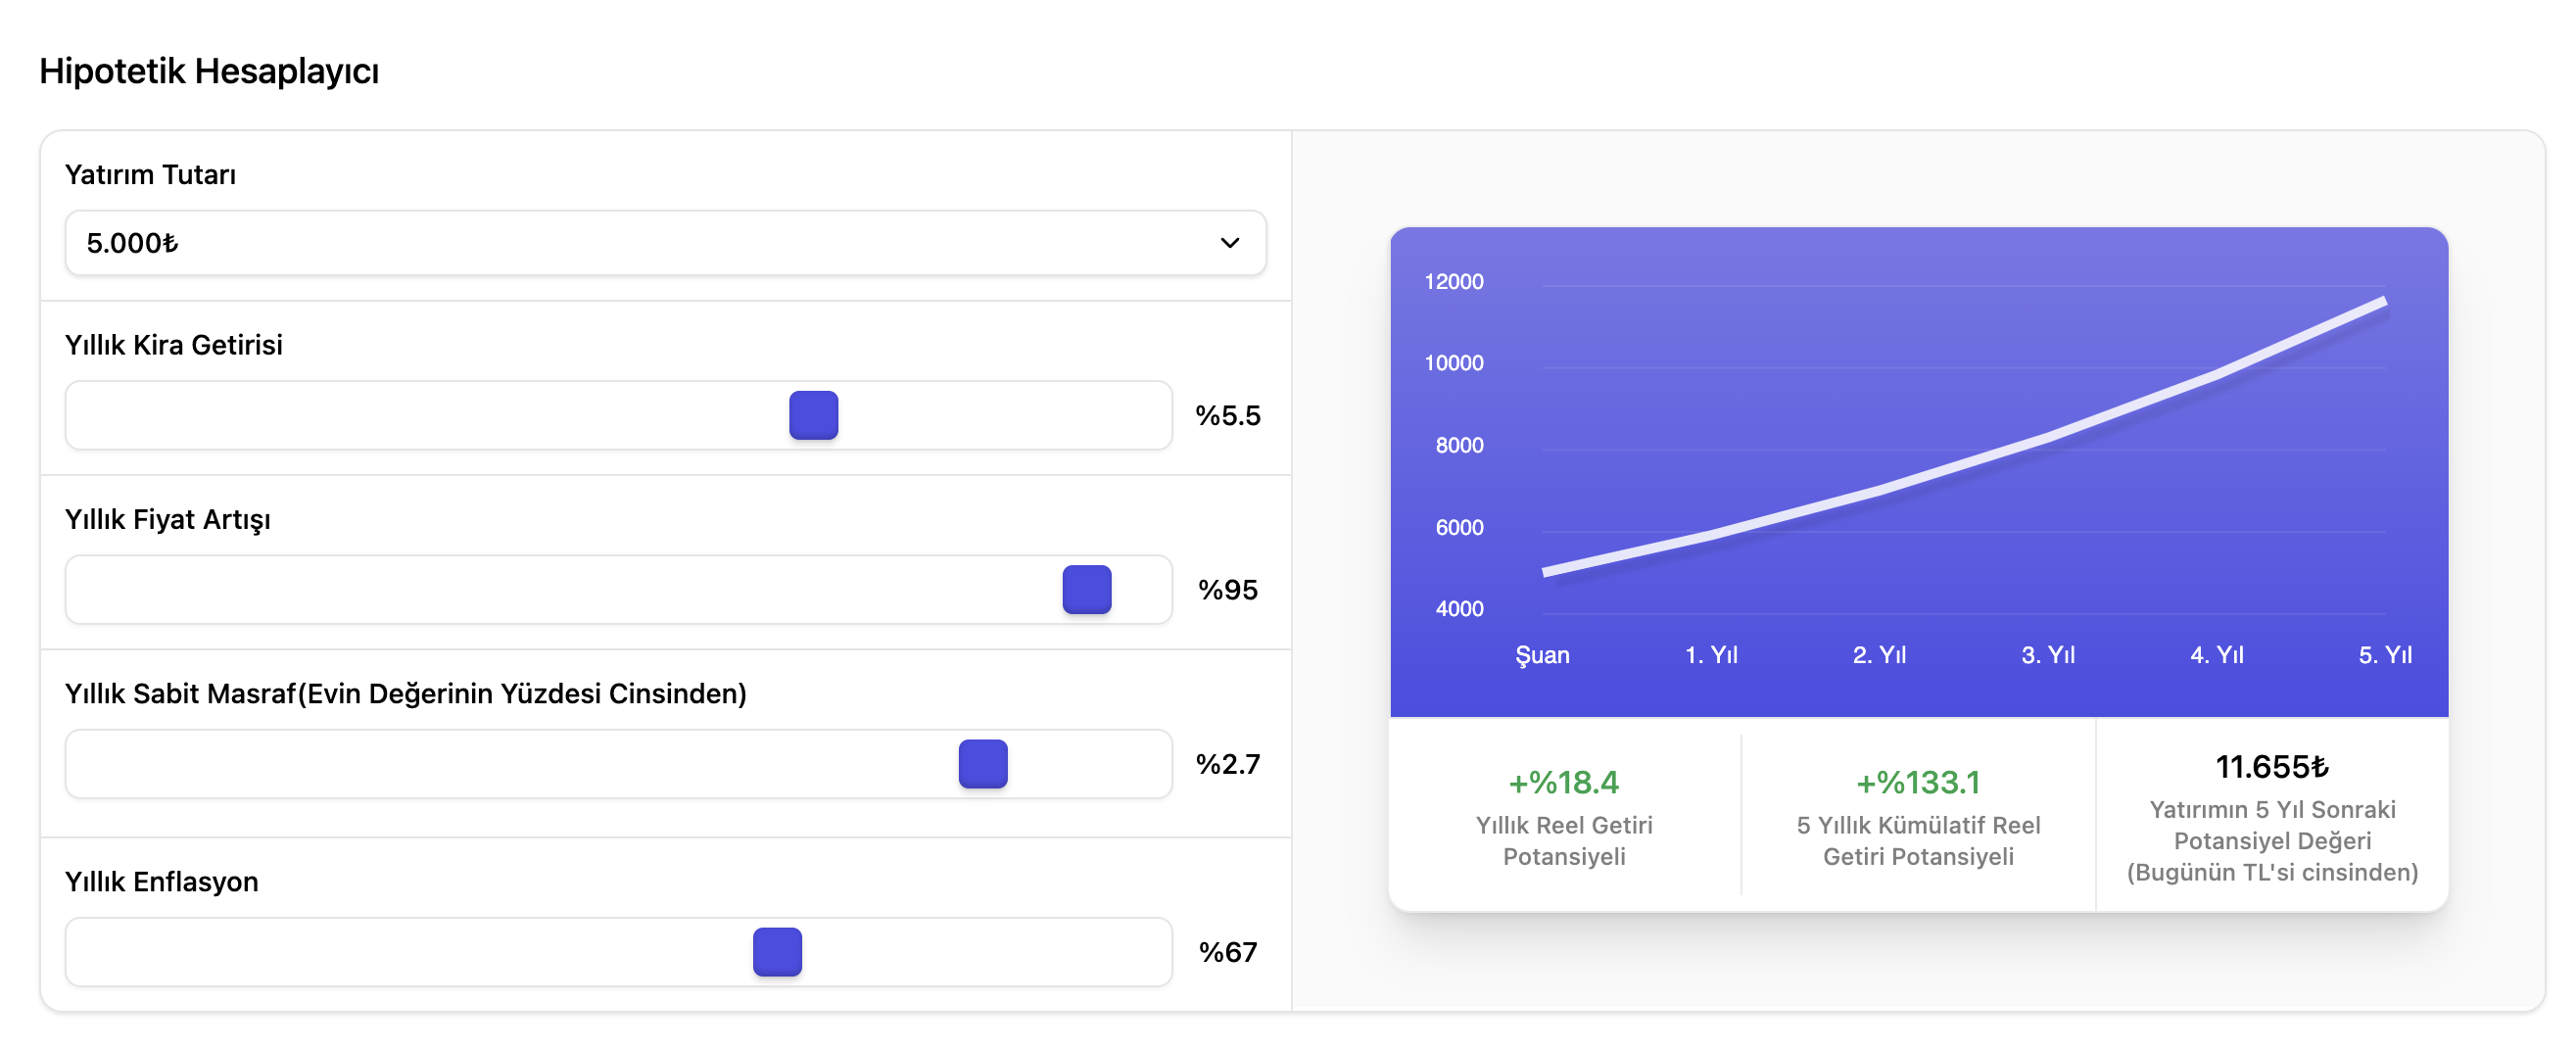Screen dimensions: 2576x1050
Task: Click the Yıllık Sabit Masraf slider handle
Action: (982, 764)
